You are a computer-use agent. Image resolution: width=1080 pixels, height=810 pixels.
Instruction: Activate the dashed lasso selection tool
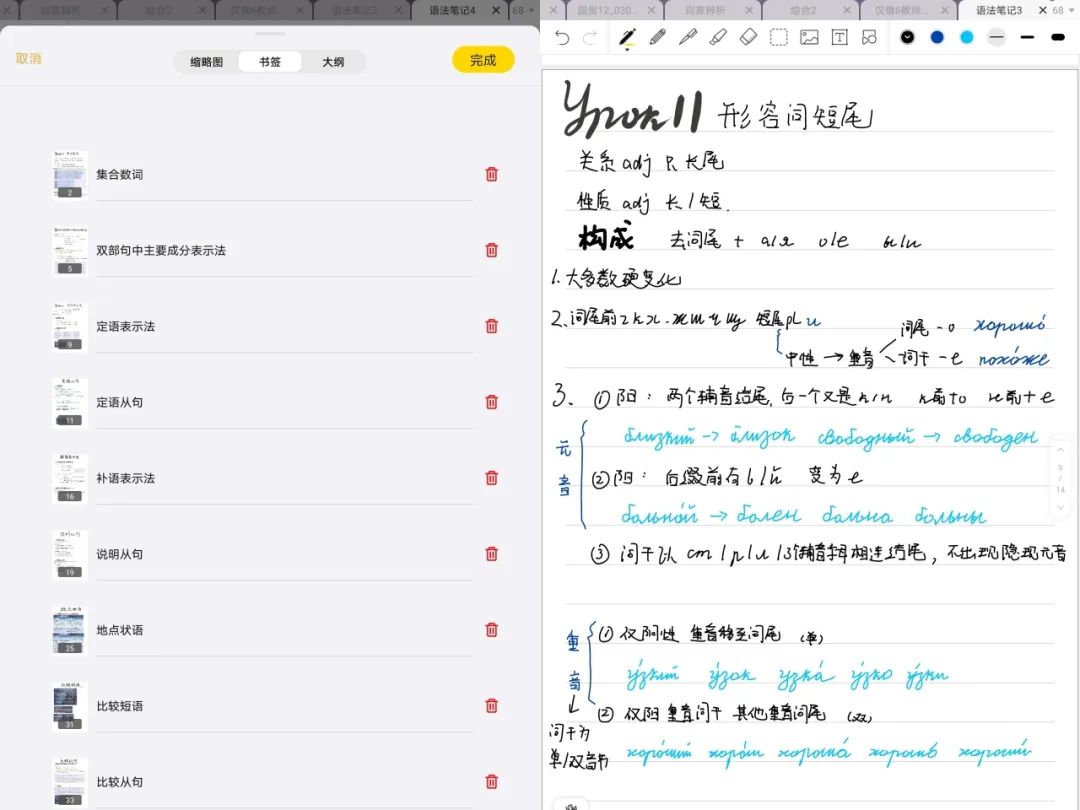pos(778,38)
